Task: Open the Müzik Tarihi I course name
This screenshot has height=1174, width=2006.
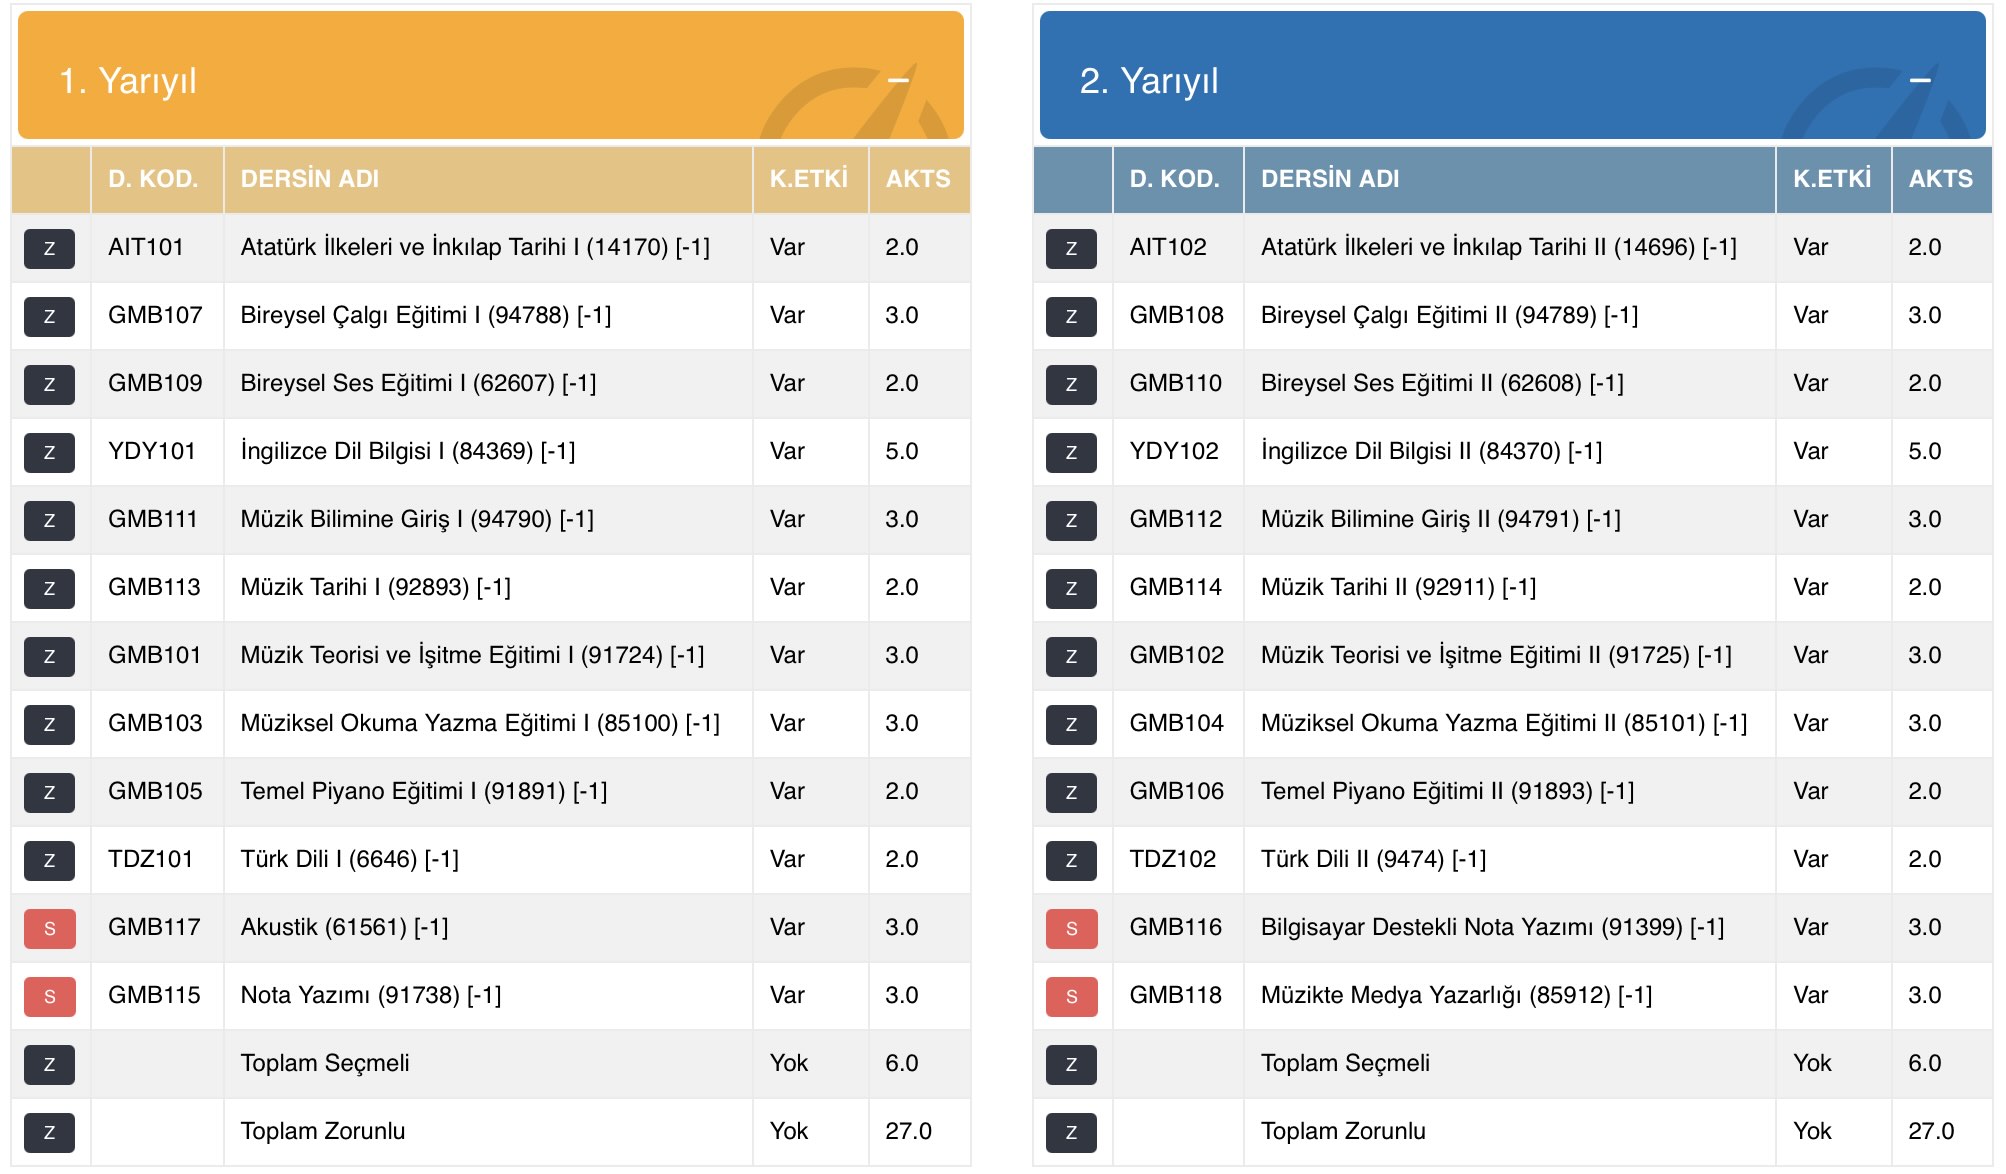Action: pos(375,587)
